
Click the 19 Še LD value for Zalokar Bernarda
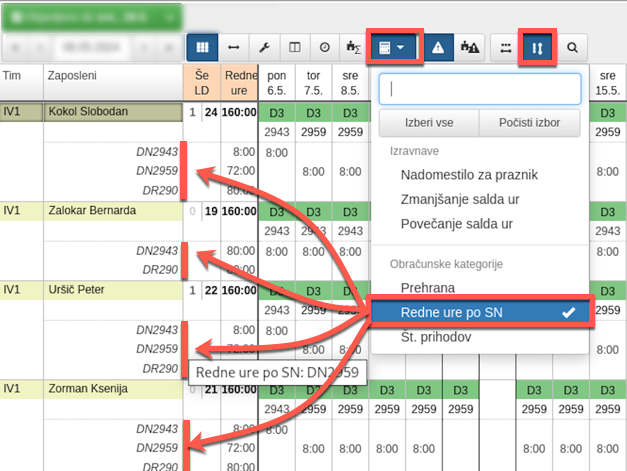(211, 211)
